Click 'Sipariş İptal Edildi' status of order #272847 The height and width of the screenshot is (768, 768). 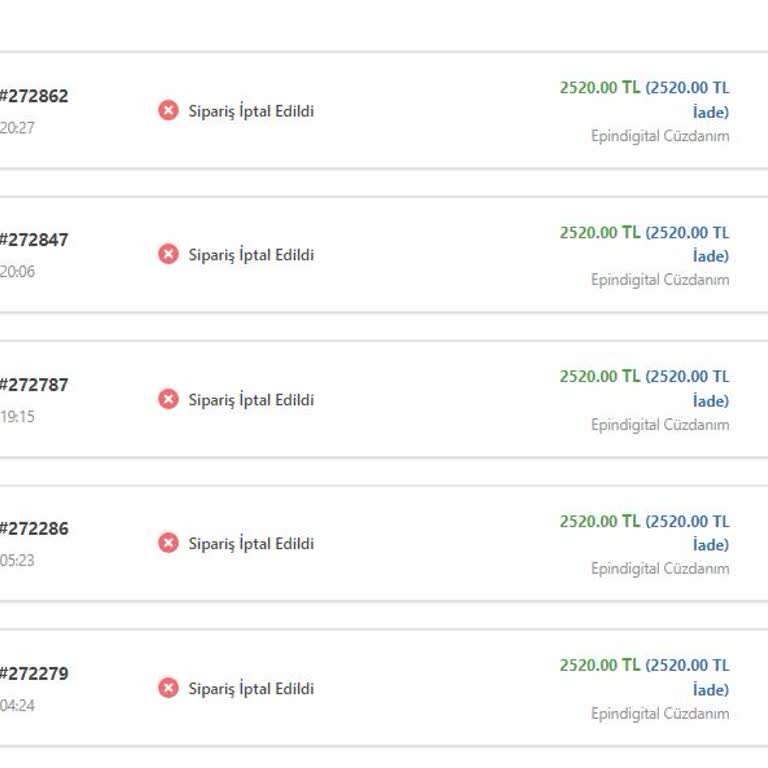pyautogui.click(x=251, y=255)
